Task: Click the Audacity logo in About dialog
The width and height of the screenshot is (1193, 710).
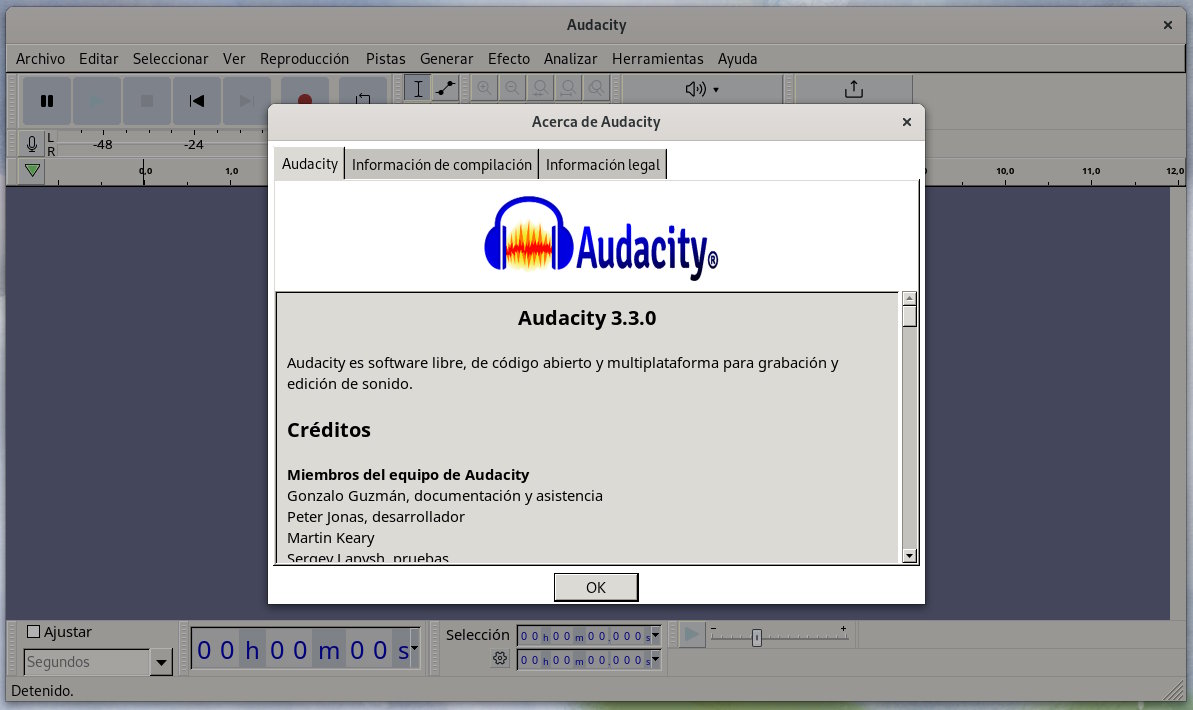Action: coord(601,238)
